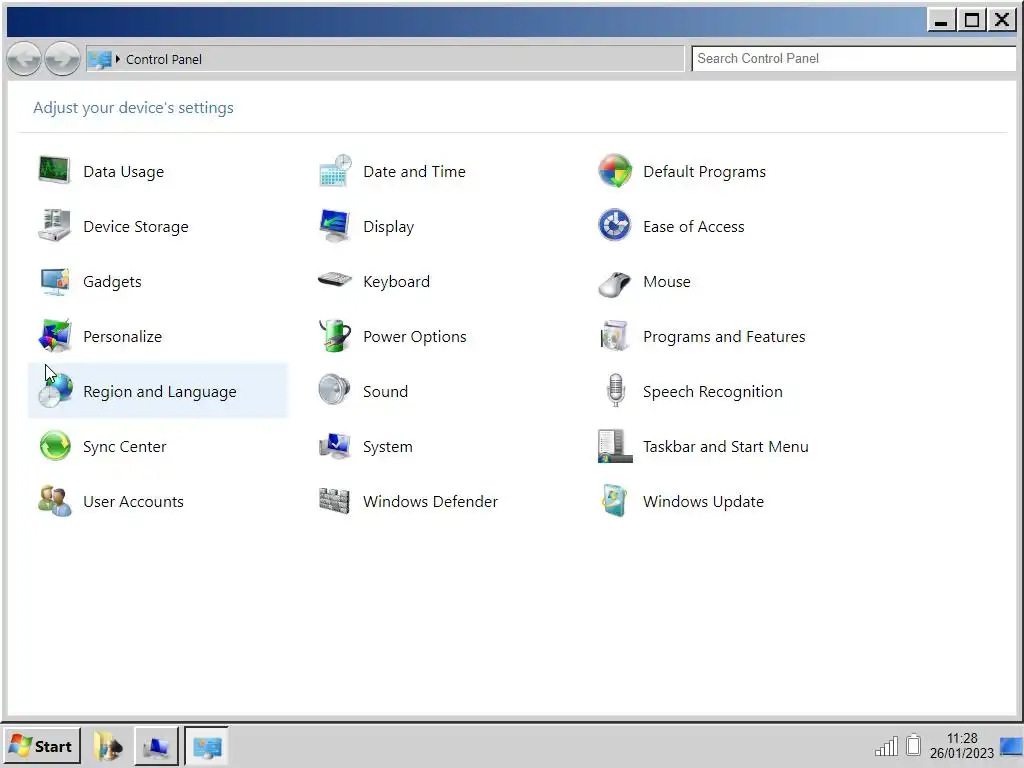Open the Data Usage link
This screenshot has width=1024, height=768.
click(x=123, y=172)
